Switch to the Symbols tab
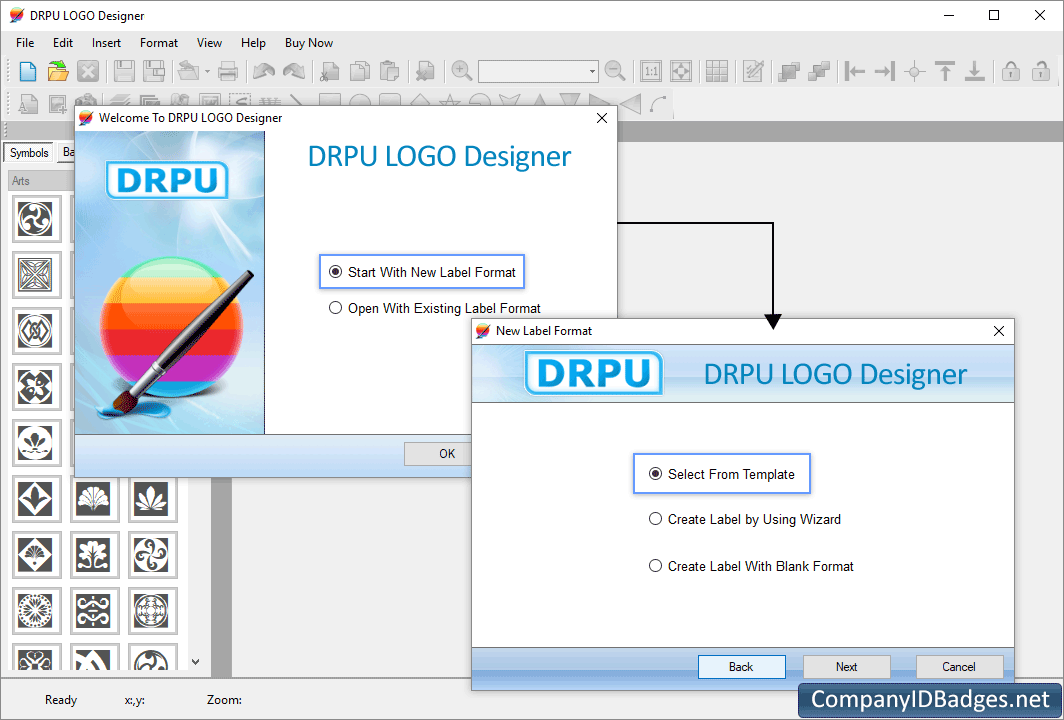The height and width of the screenshot is (720, 1064). pos(29,153)
